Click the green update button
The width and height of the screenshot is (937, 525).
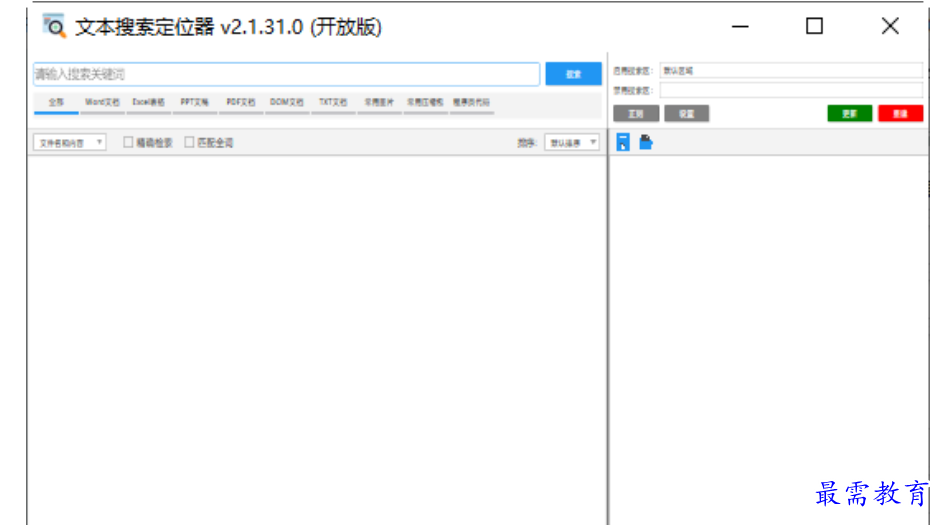click(x=850, y=113)
